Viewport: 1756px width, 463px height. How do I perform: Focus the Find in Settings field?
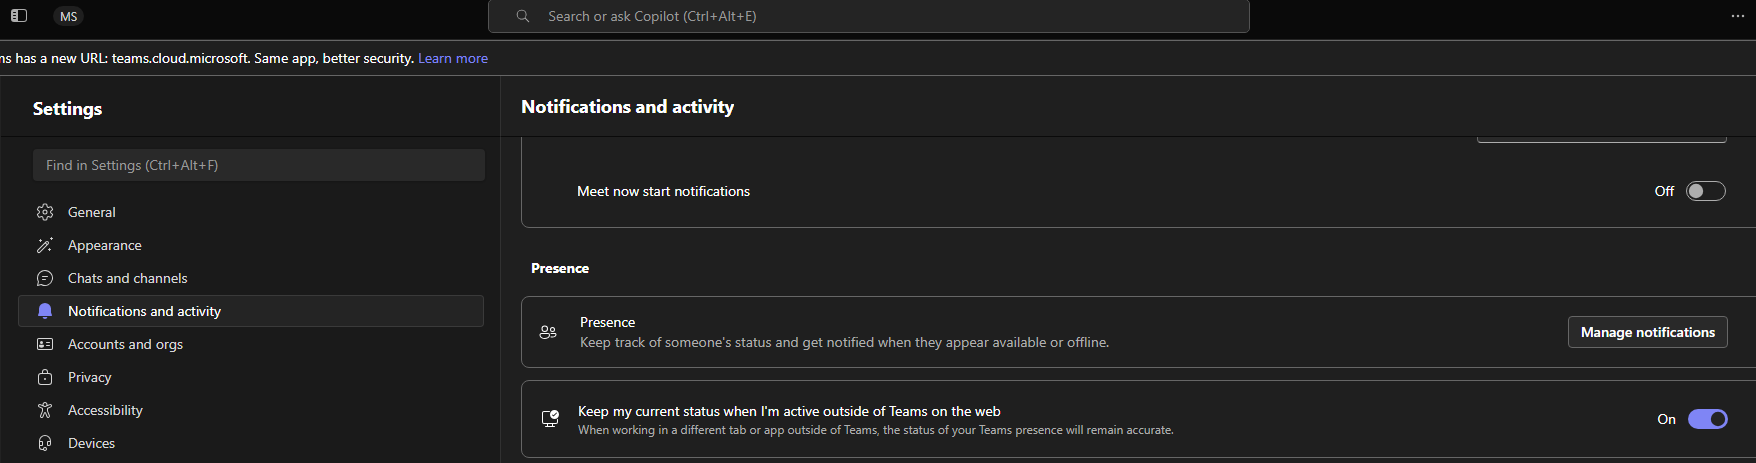pyautogui.click(x=259, y=165)
